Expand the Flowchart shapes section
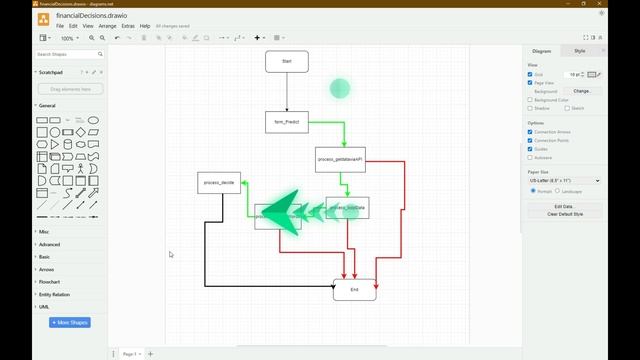 (49, 282)
